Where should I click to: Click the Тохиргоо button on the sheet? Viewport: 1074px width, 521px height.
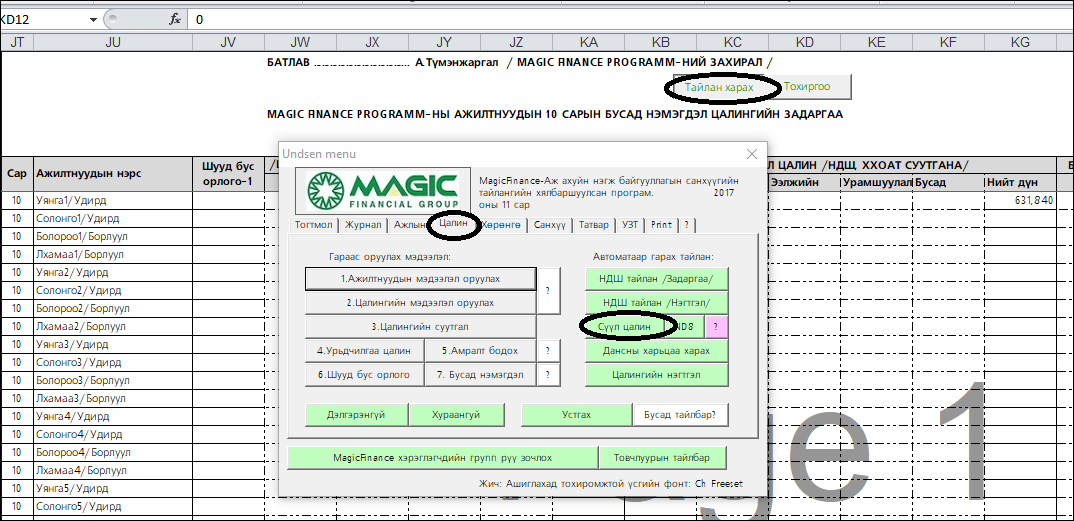tap(807, 87)
